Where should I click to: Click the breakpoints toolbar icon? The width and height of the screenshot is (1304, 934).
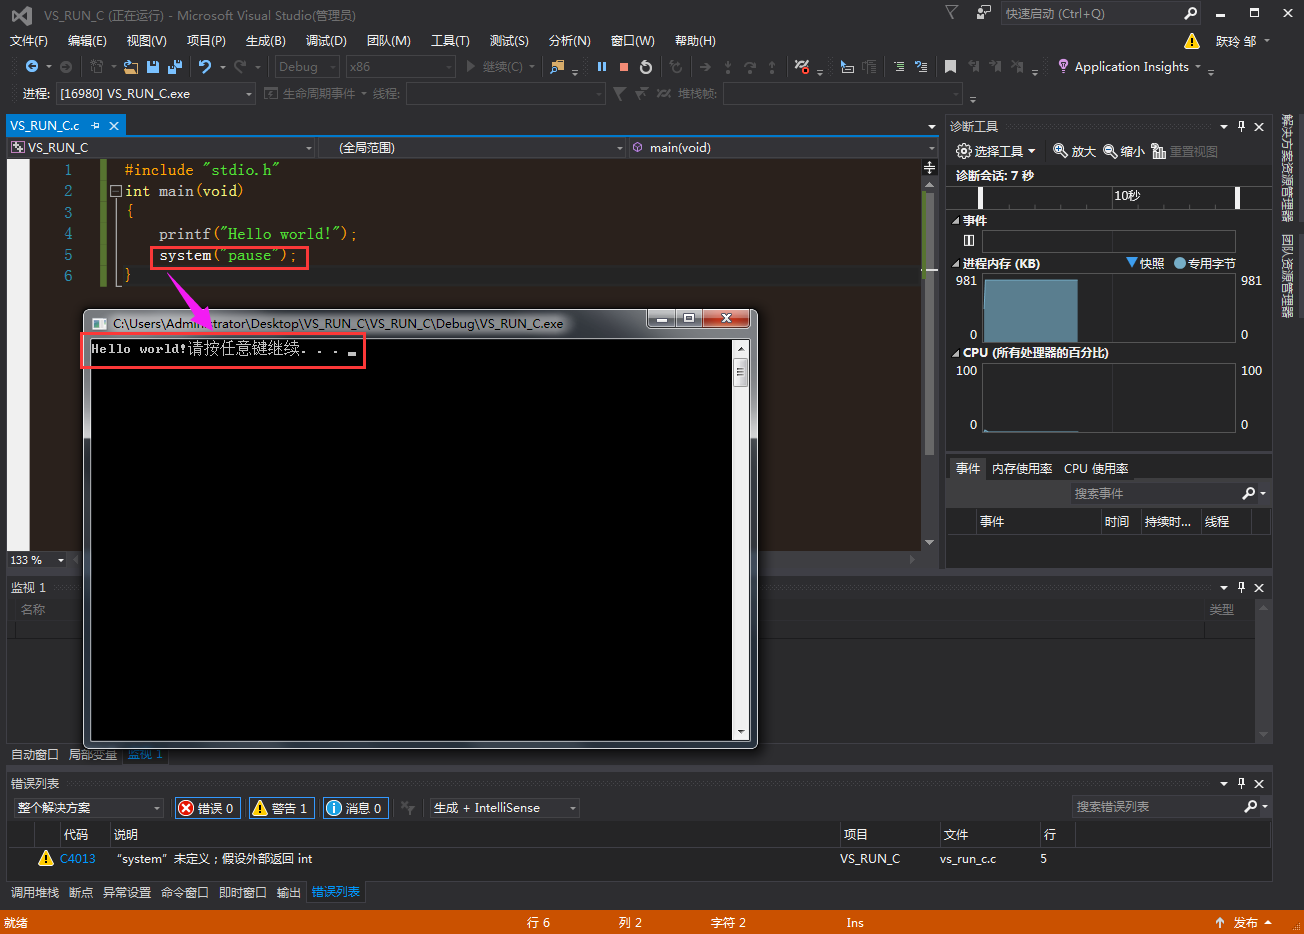802,67
